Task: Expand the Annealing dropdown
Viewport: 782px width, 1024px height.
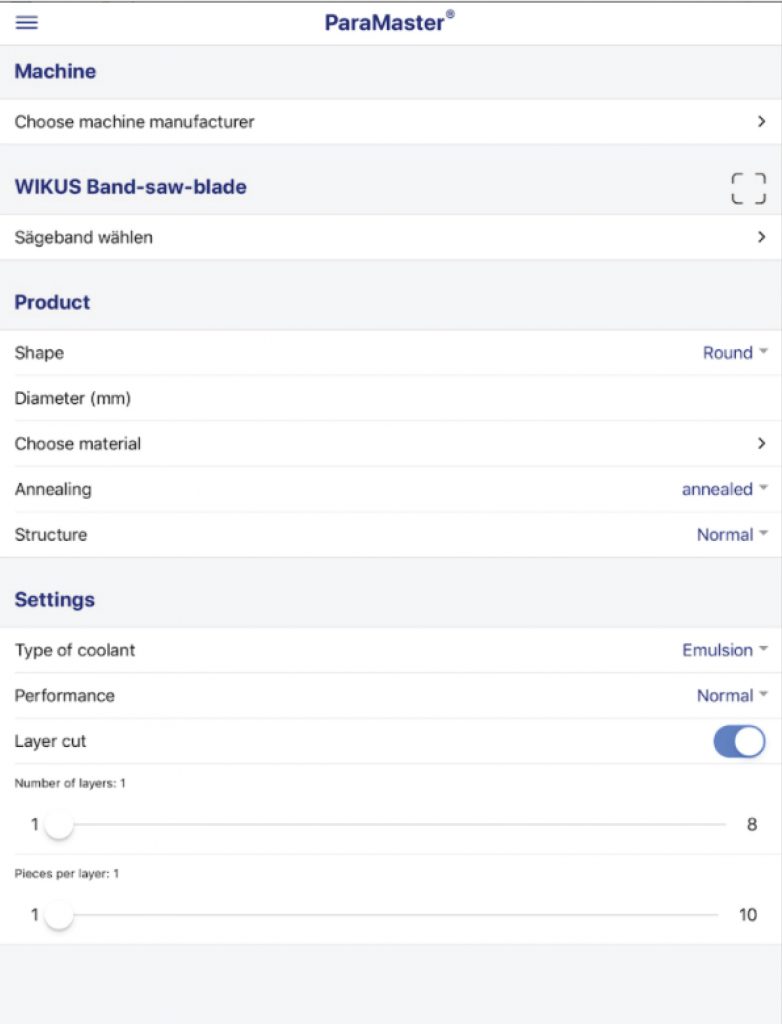Action: (x=724, y=489)
